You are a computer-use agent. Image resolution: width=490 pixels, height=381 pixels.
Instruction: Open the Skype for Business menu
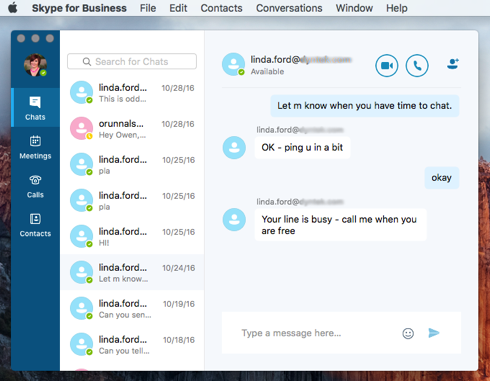point(79,8)
